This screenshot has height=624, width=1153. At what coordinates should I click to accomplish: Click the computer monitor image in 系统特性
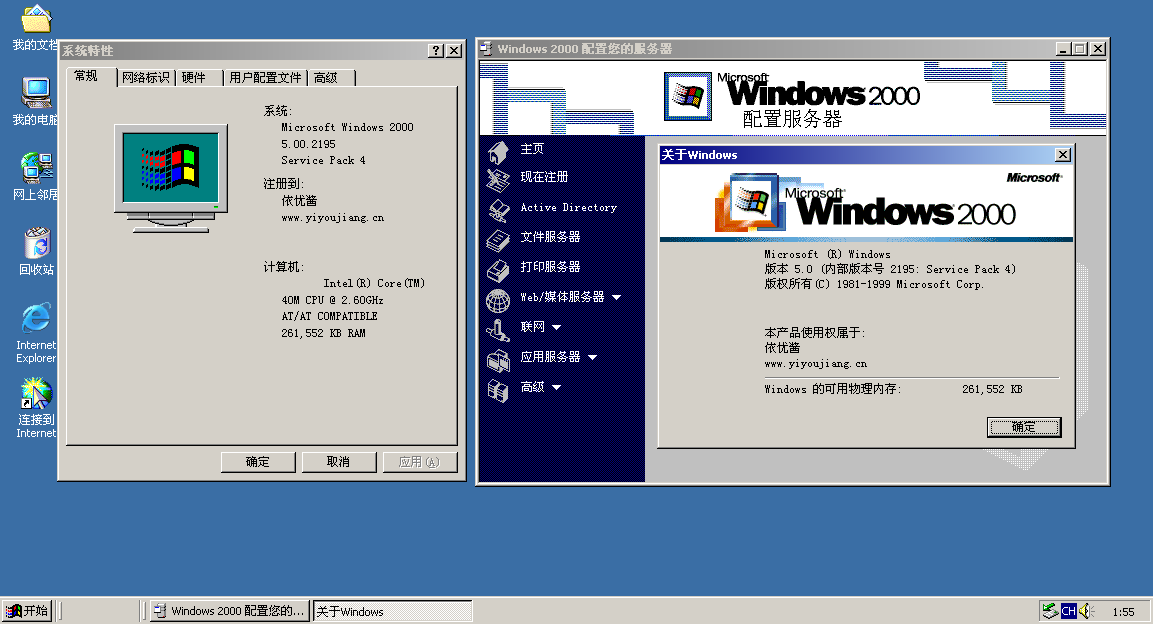coord(171,179)
